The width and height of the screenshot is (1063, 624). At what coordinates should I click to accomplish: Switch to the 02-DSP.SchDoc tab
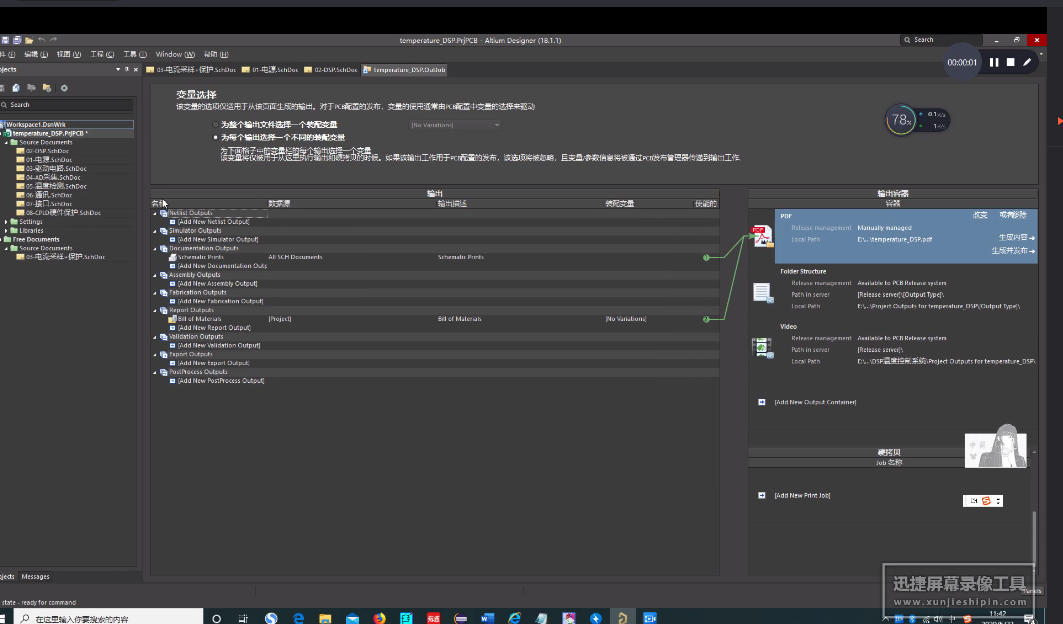click(330, 70)
